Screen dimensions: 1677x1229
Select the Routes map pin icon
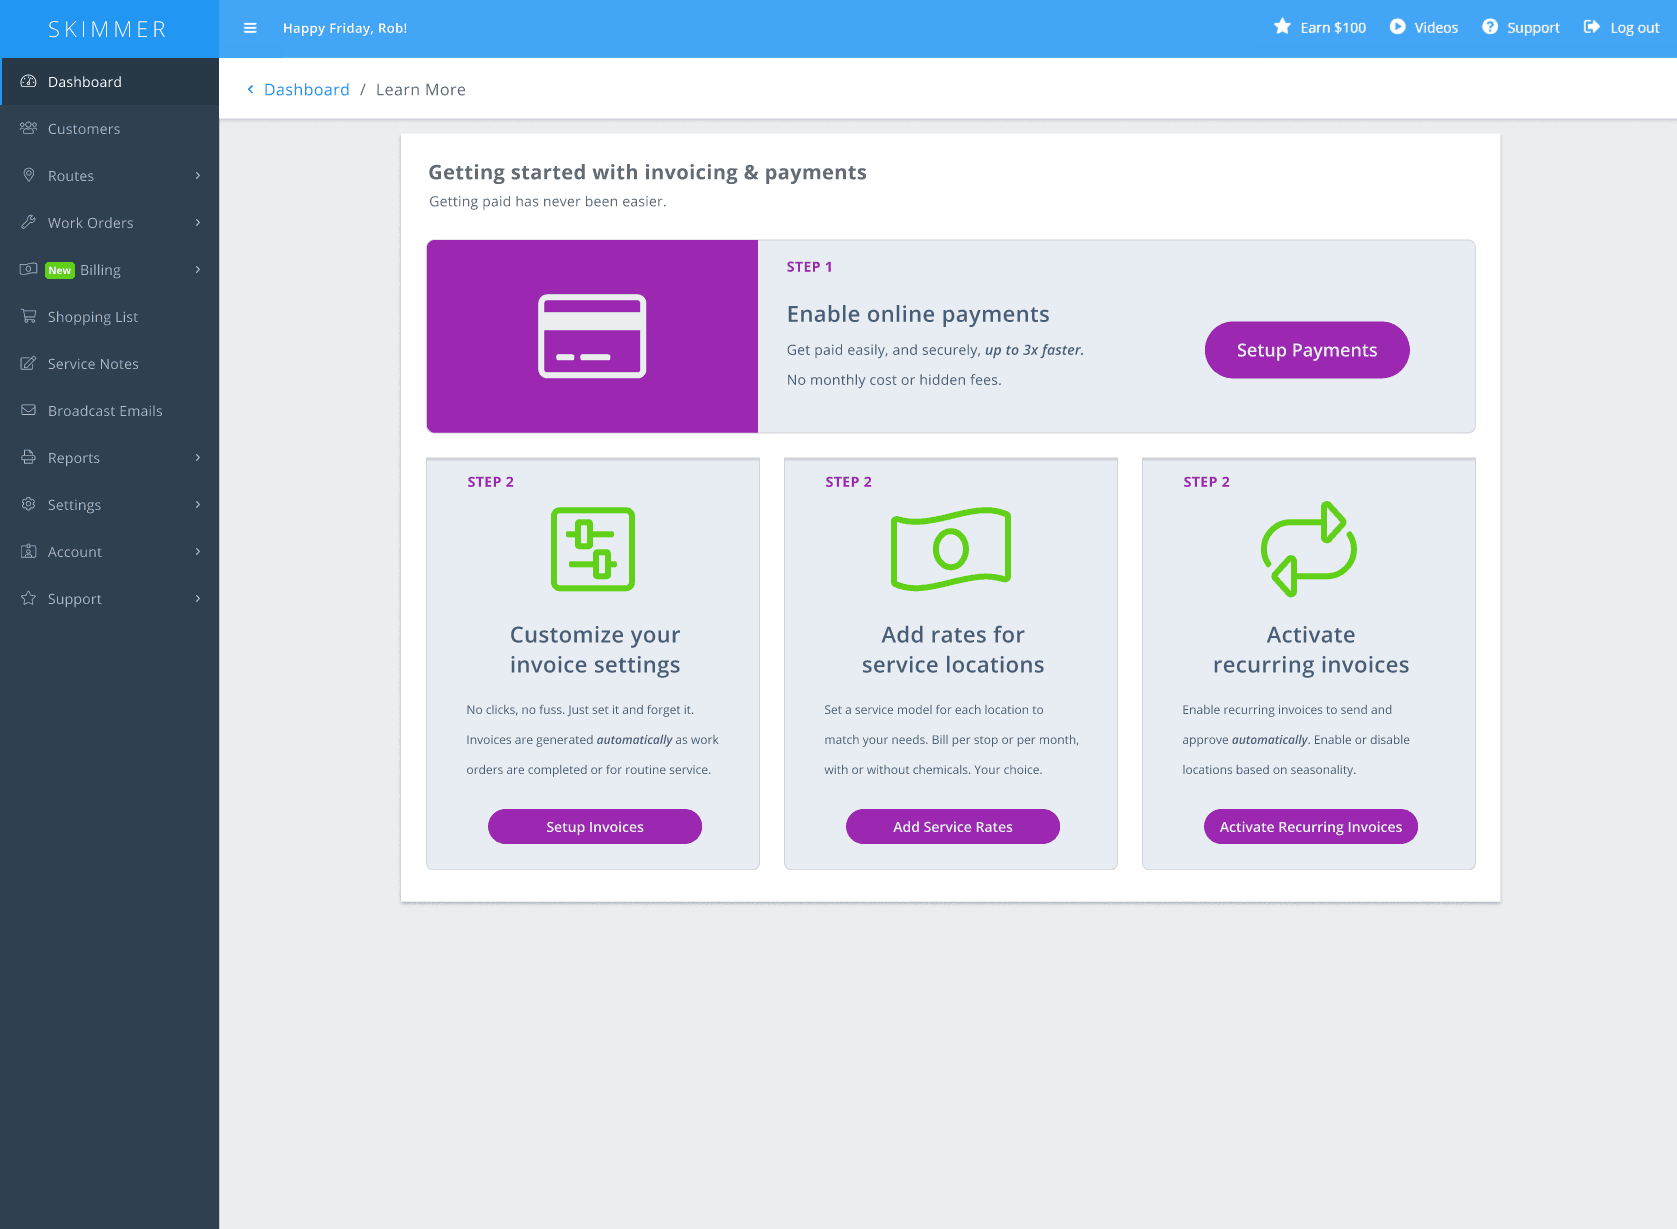point(29,175)
